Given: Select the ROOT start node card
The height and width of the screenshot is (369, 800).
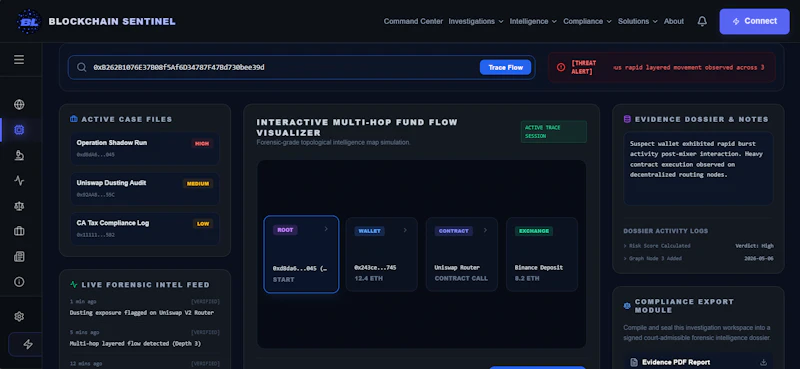Looking at the screenshot, I should click(x=301, y=254).
